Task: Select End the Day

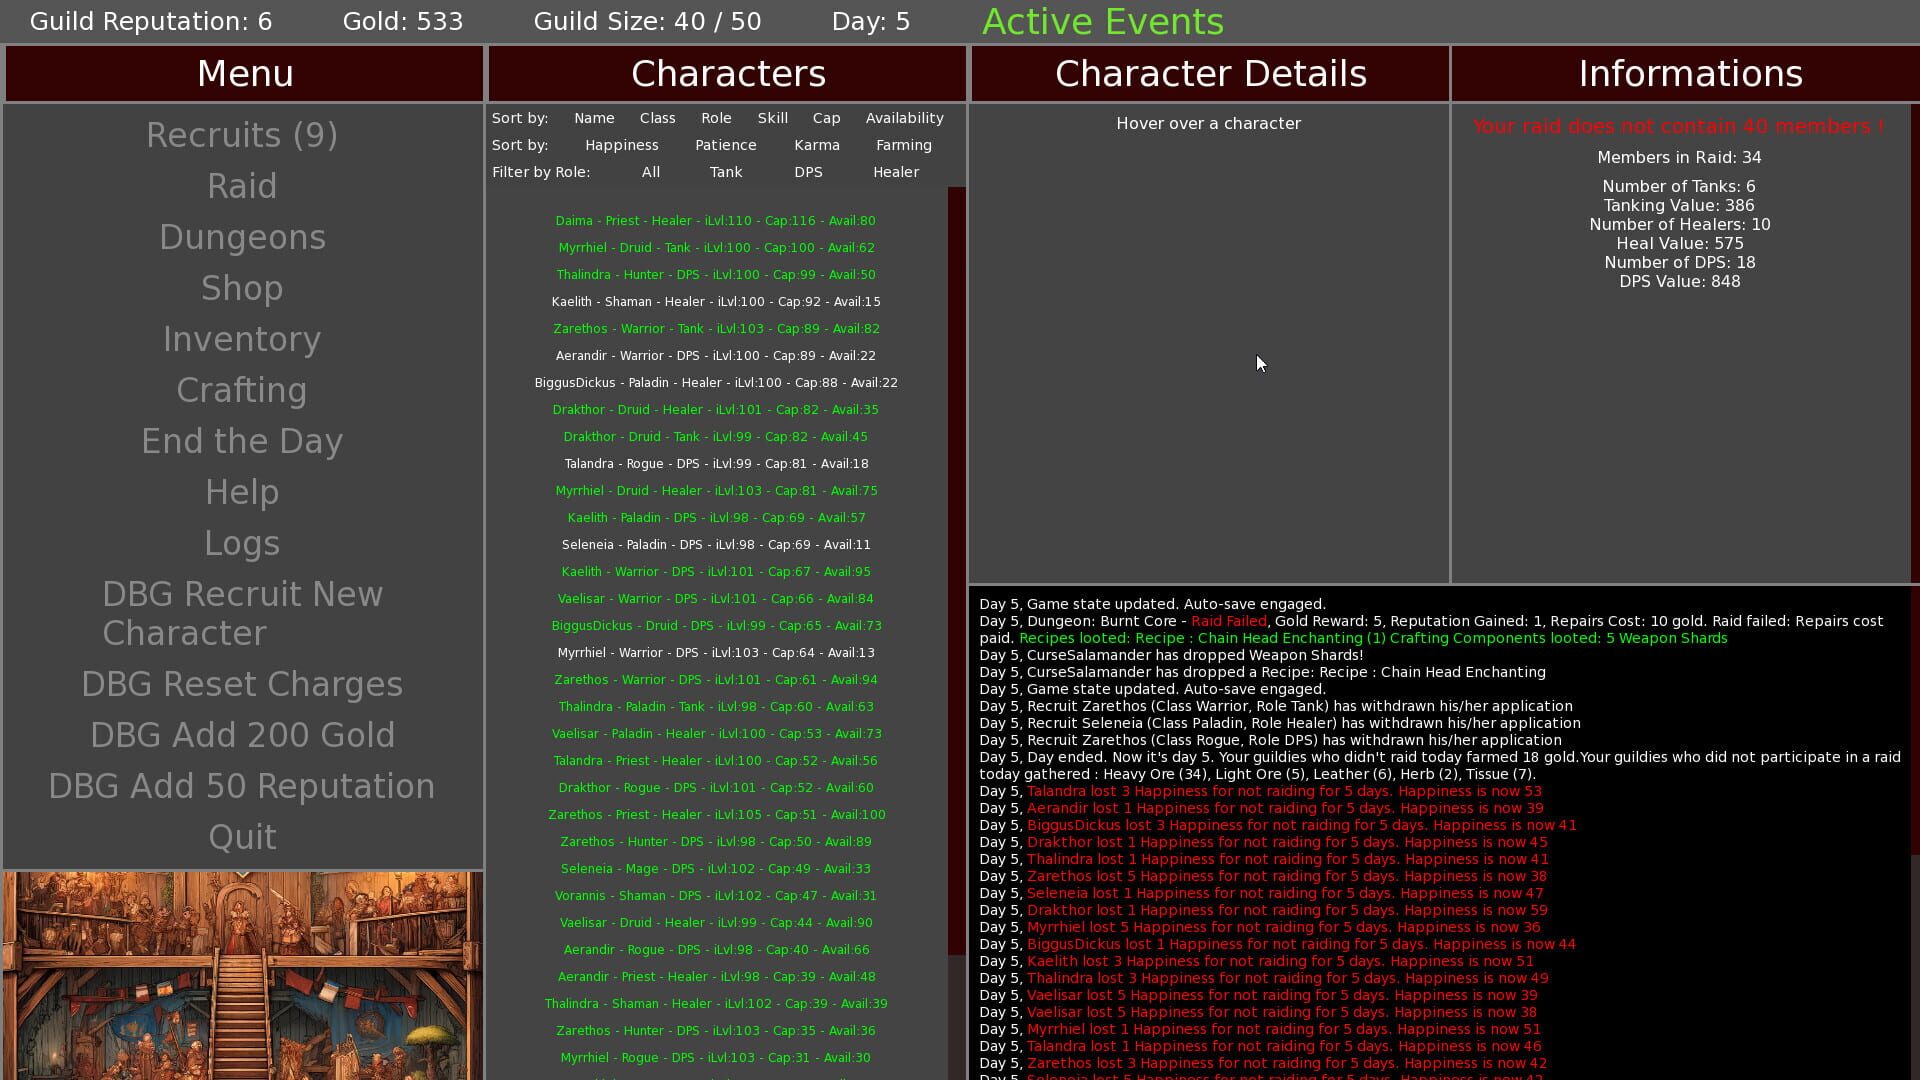Action: pyautogui.click(x=242, y=440)
